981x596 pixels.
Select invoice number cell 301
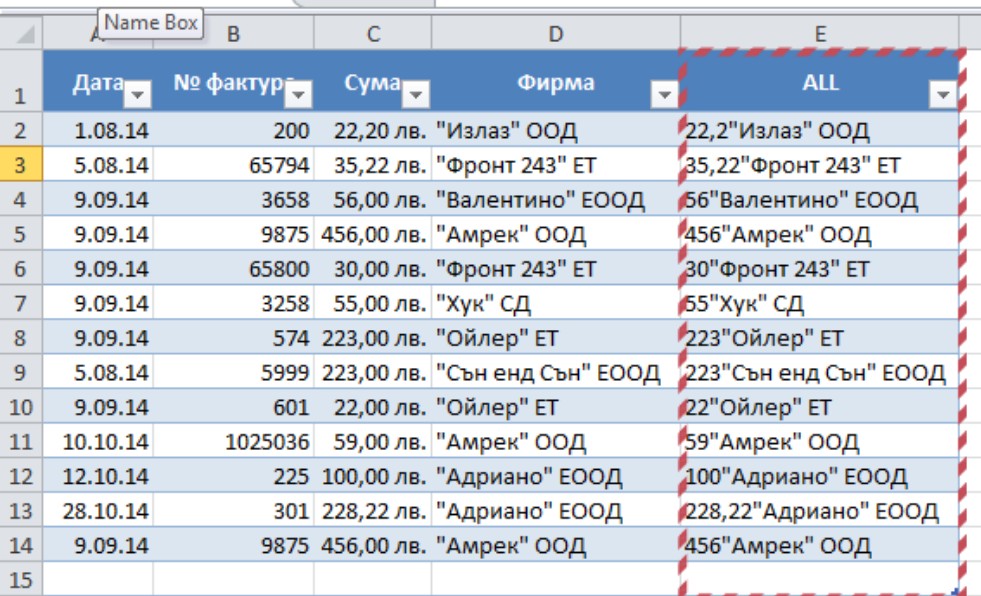click(233, 510)
